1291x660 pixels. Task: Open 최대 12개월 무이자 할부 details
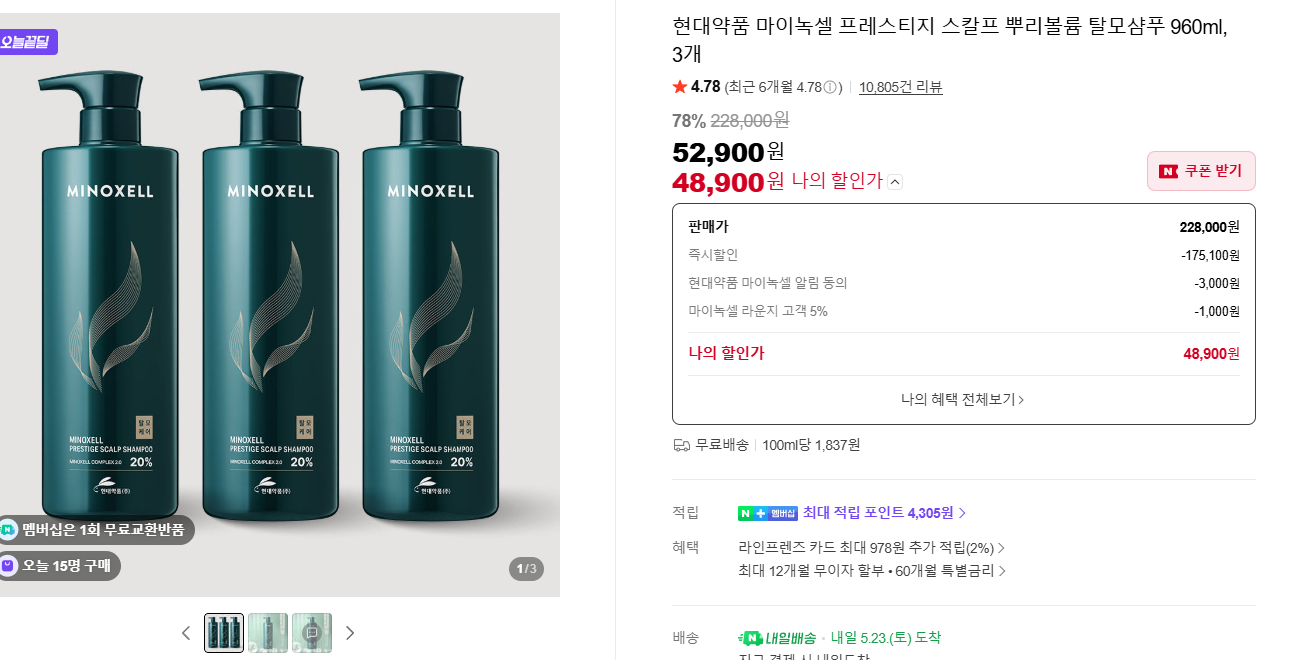pyautogui.click(x=872, y=571)
